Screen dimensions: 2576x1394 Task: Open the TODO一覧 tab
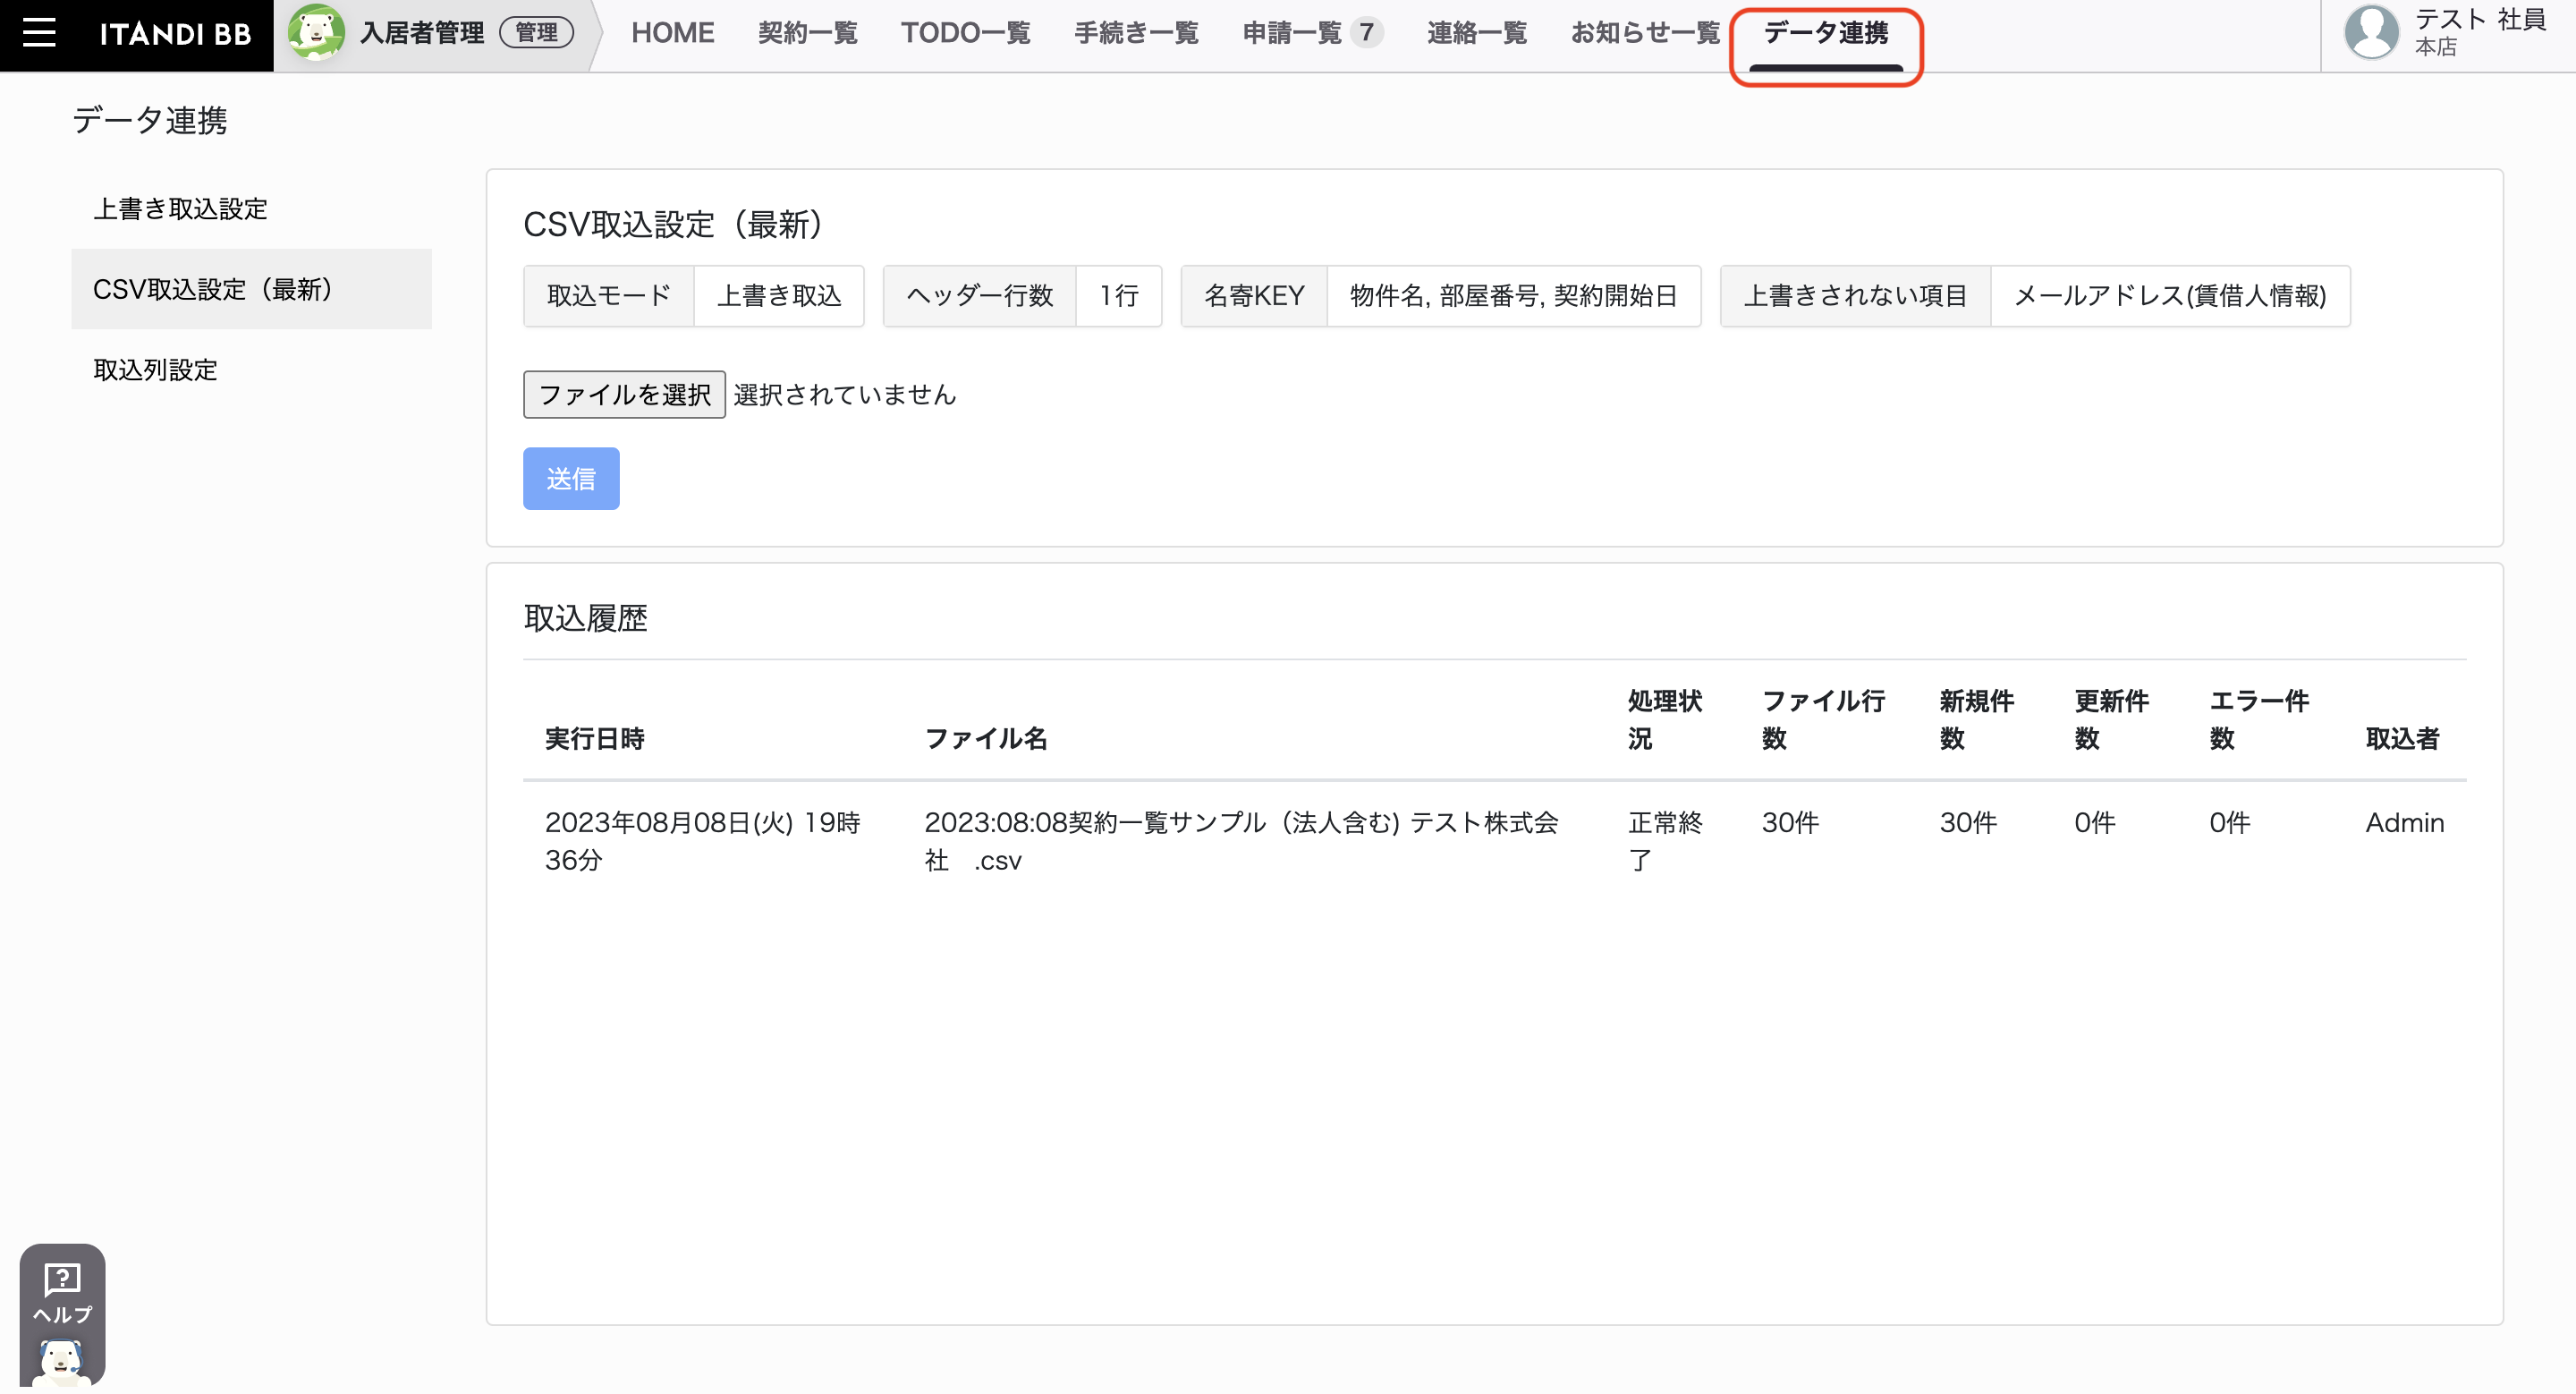965,33
